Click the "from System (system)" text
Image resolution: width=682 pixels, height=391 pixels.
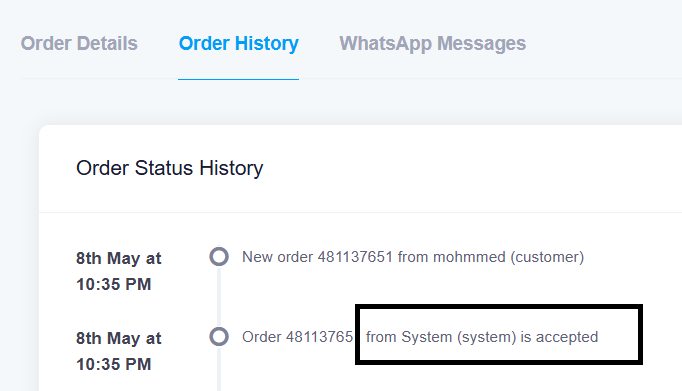click(441, 337)
